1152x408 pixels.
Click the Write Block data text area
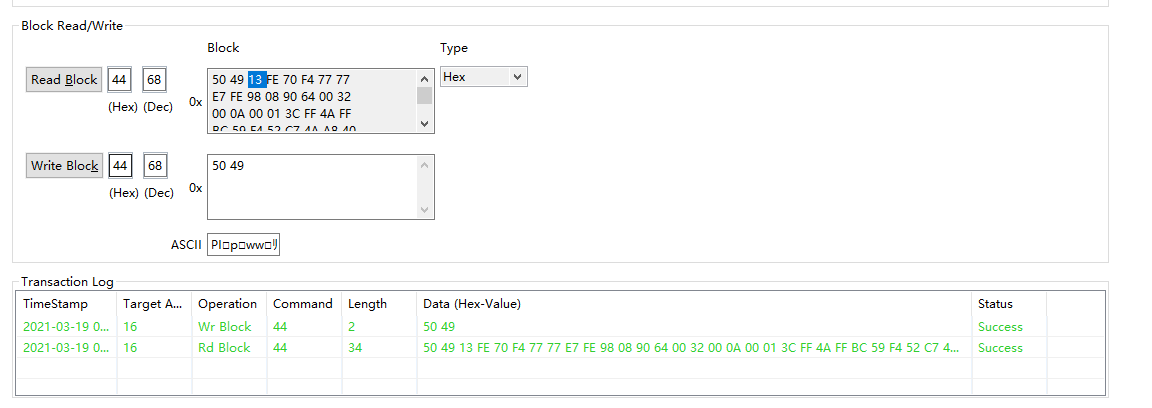(x=311, y=186)
